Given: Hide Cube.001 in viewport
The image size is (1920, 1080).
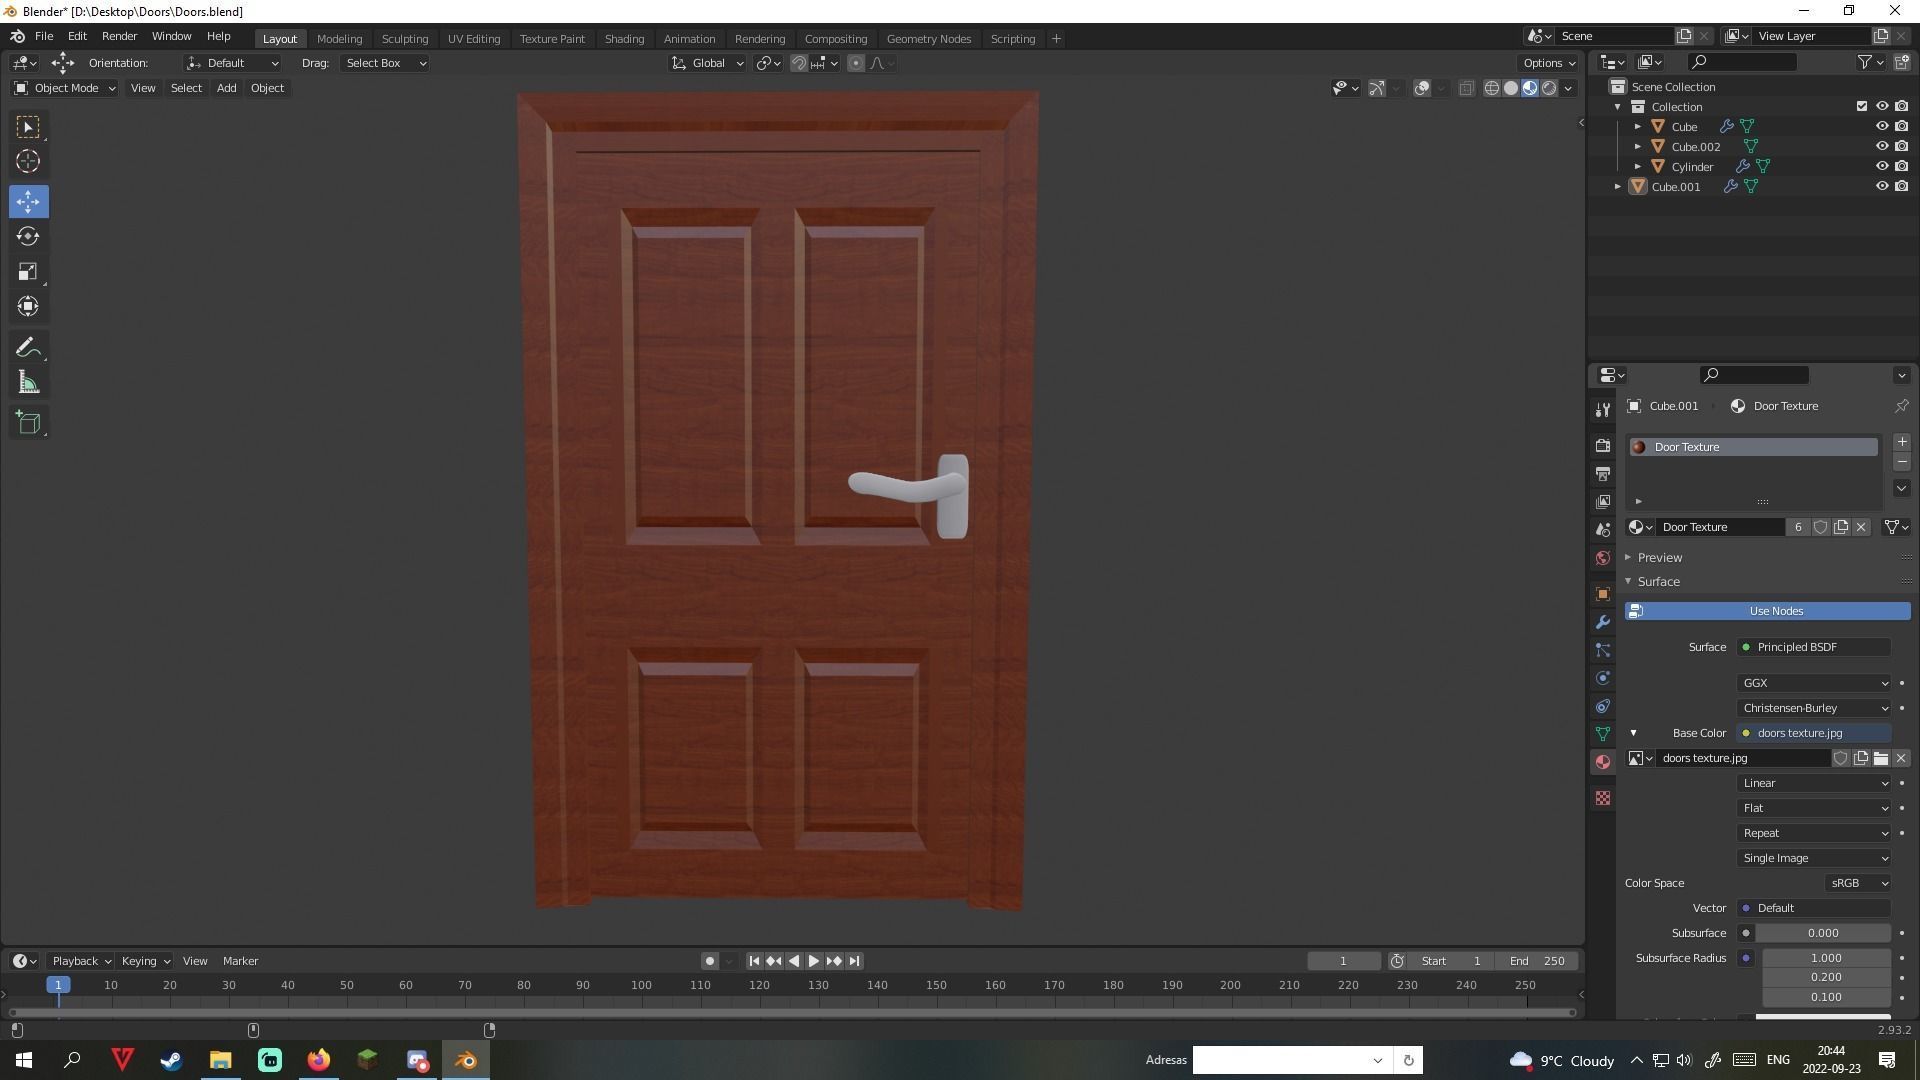Looking at the screenshot, I should (x=1881, y=186).
